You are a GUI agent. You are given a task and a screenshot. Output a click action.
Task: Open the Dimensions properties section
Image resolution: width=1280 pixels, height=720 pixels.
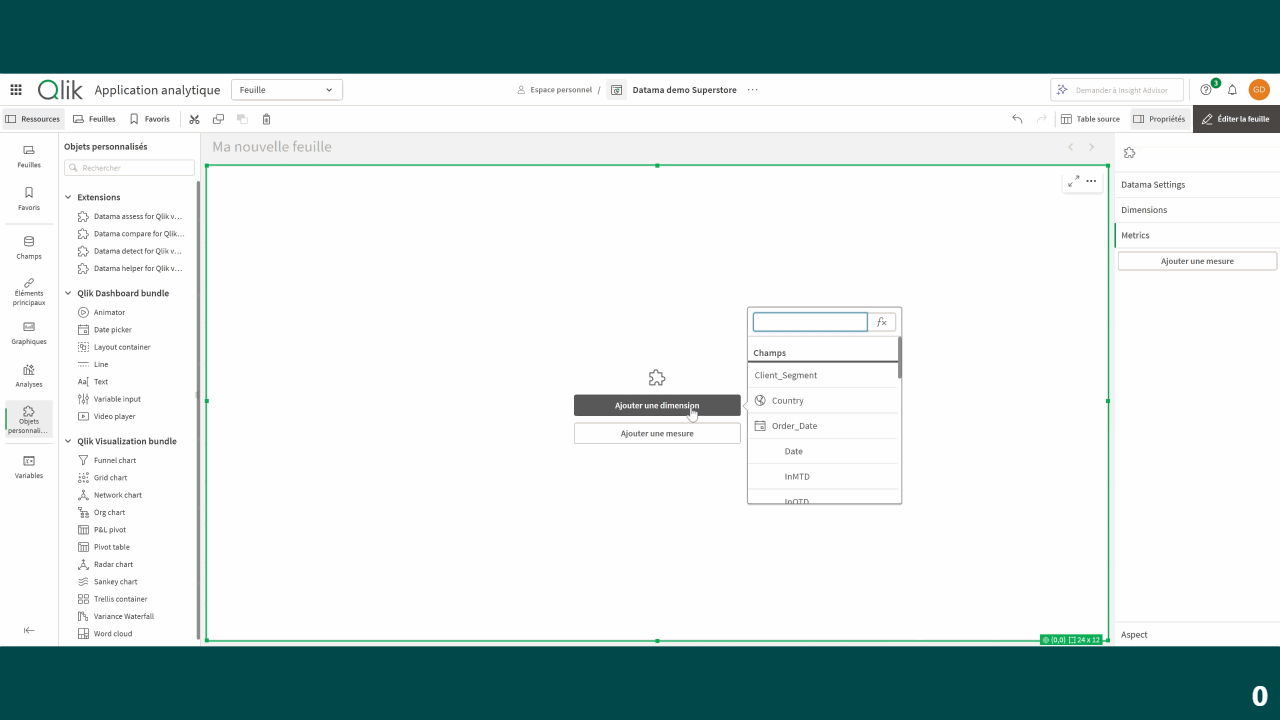1144,210
